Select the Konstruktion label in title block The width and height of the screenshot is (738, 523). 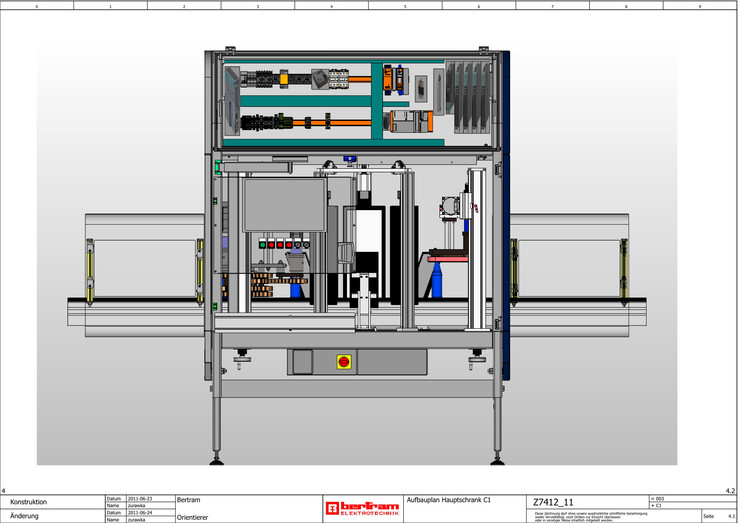point(32,501)
